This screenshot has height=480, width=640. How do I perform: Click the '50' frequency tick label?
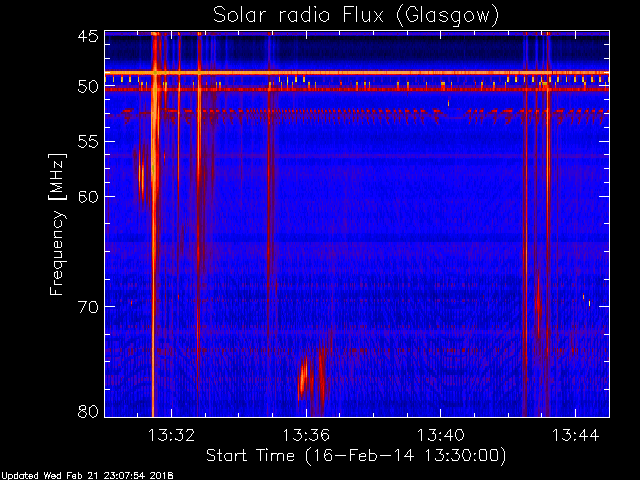click(x=88, y=86)
